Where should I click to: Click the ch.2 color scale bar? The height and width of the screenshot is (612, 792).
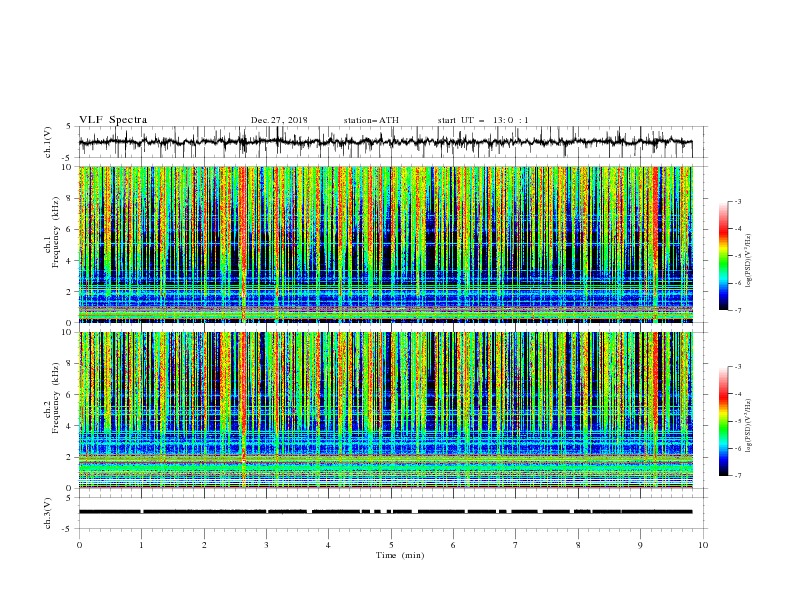pyautogui.click(x=724, y=421)
